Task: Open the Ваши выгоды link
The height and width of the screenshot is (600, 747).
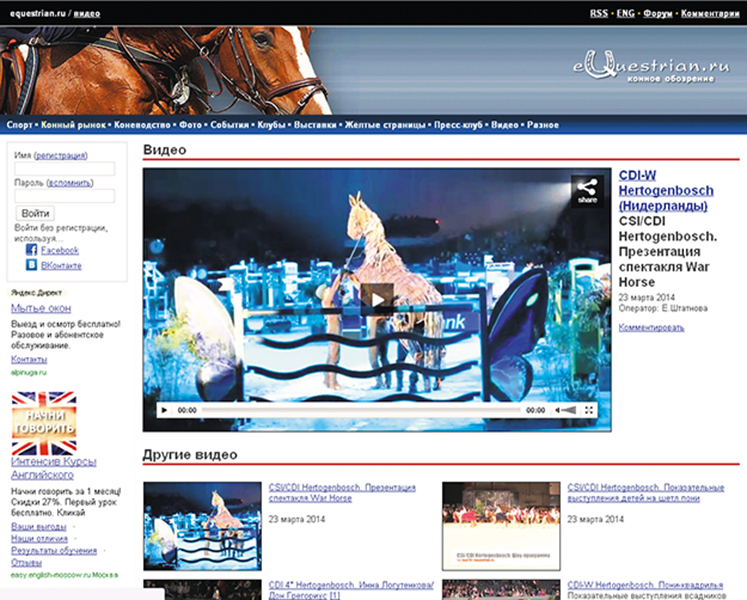Action: (x=39, y=527)
